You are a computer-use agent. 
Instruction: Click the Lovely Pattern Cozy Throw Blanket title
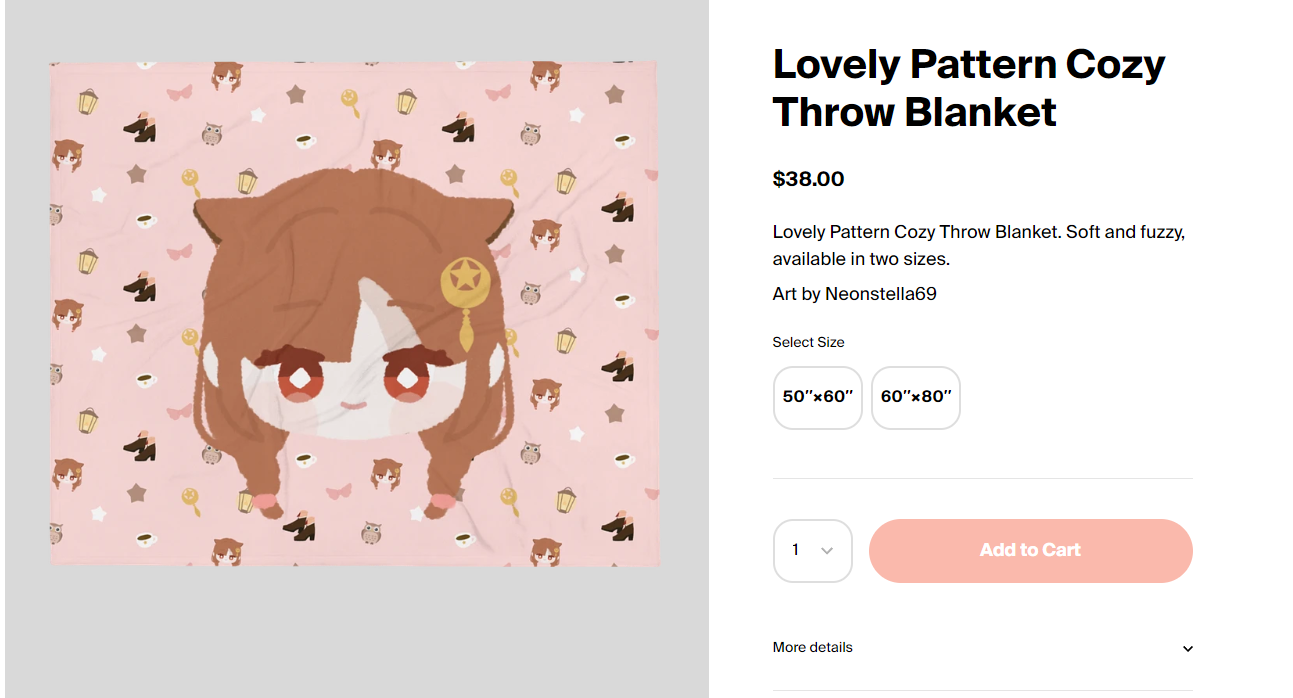click(968, 88)
